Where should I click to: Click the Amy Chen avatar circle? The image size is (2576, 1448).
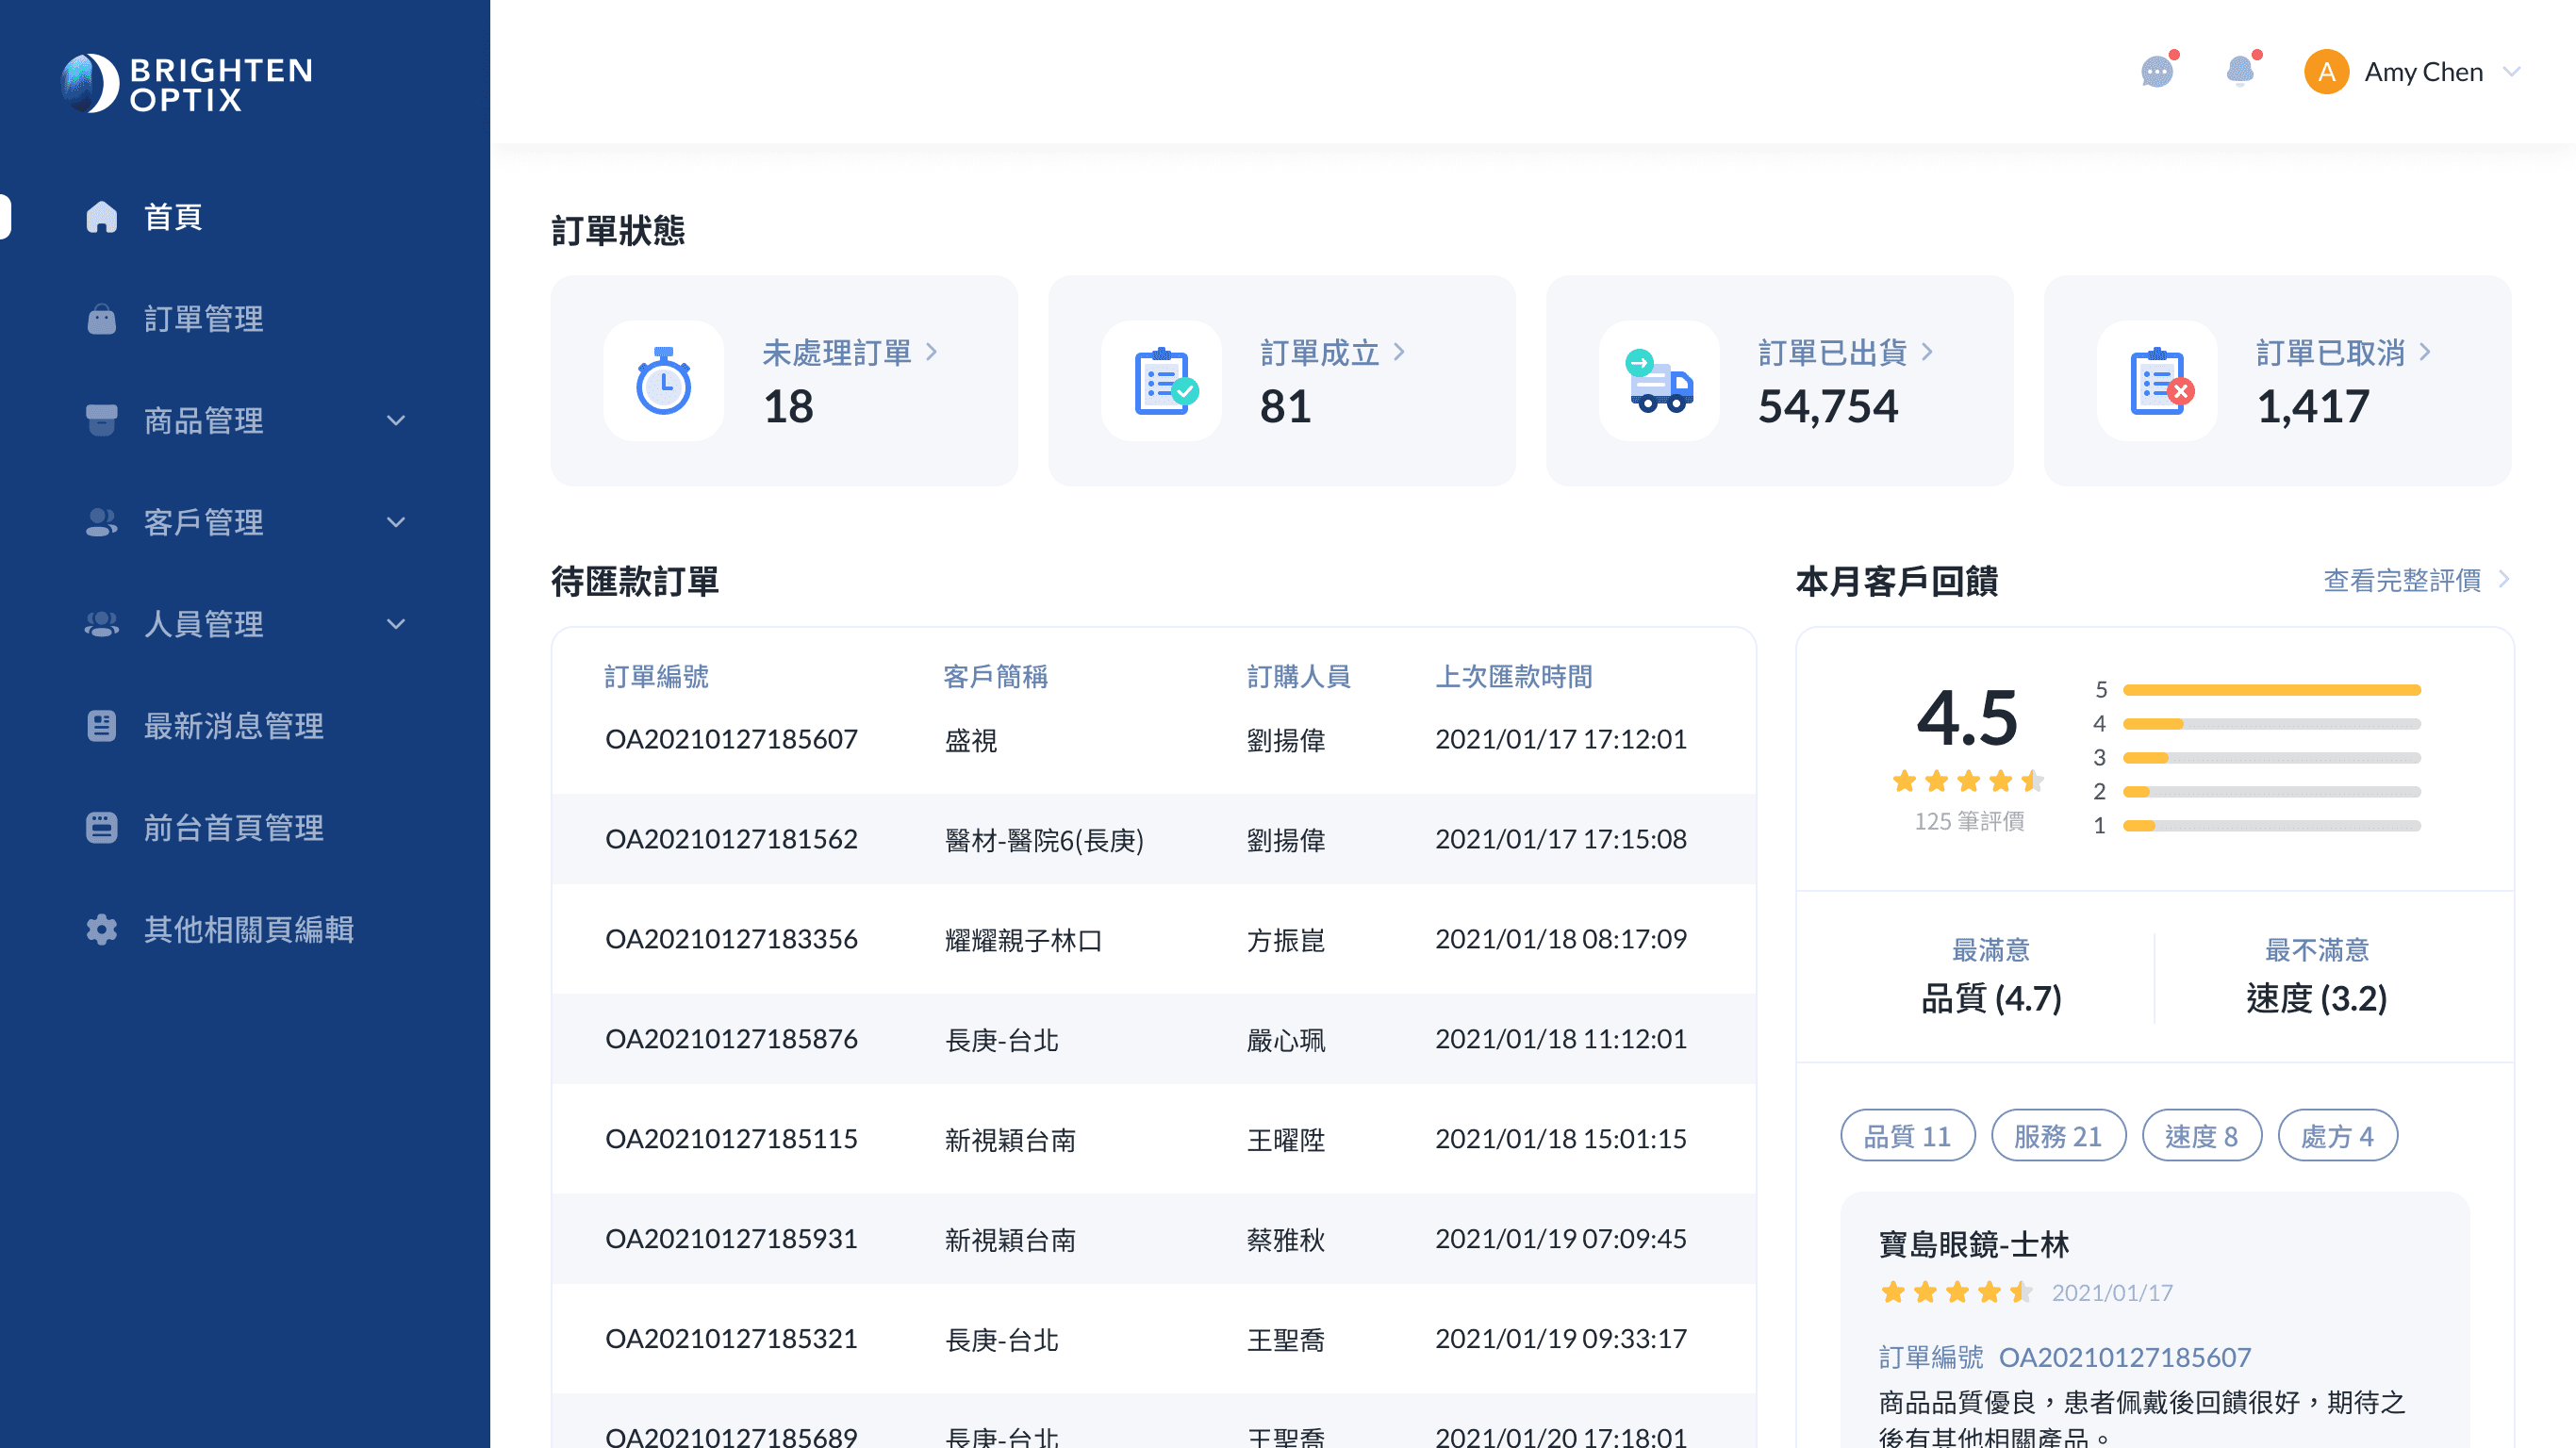pyautogui.click(x=2326, y=72)
